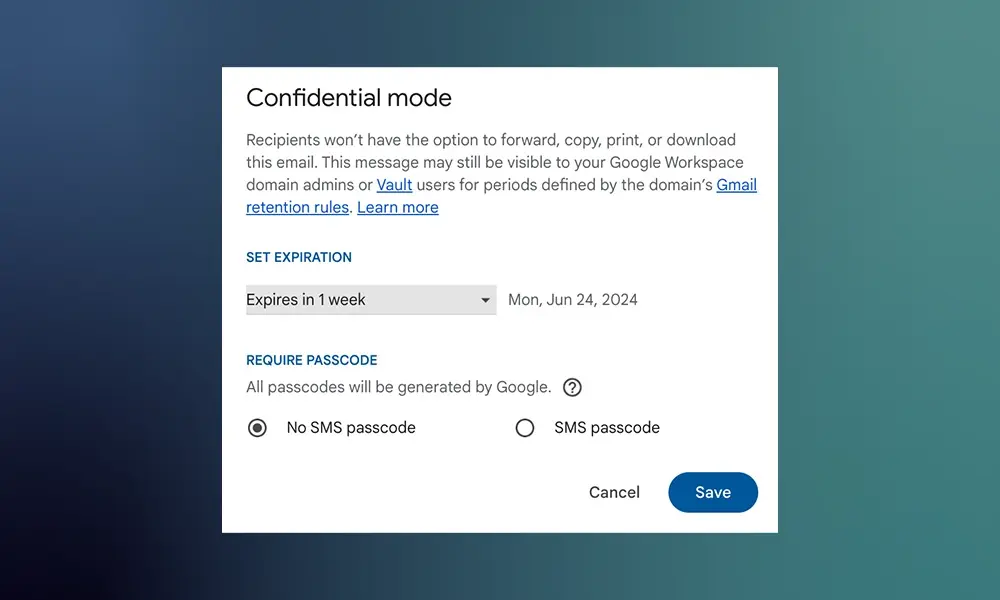Open the 'Expires in 1 week' dropdown
Viewport: 1000px width, 600px height.
pyautogui.click(x=360, y=300)
